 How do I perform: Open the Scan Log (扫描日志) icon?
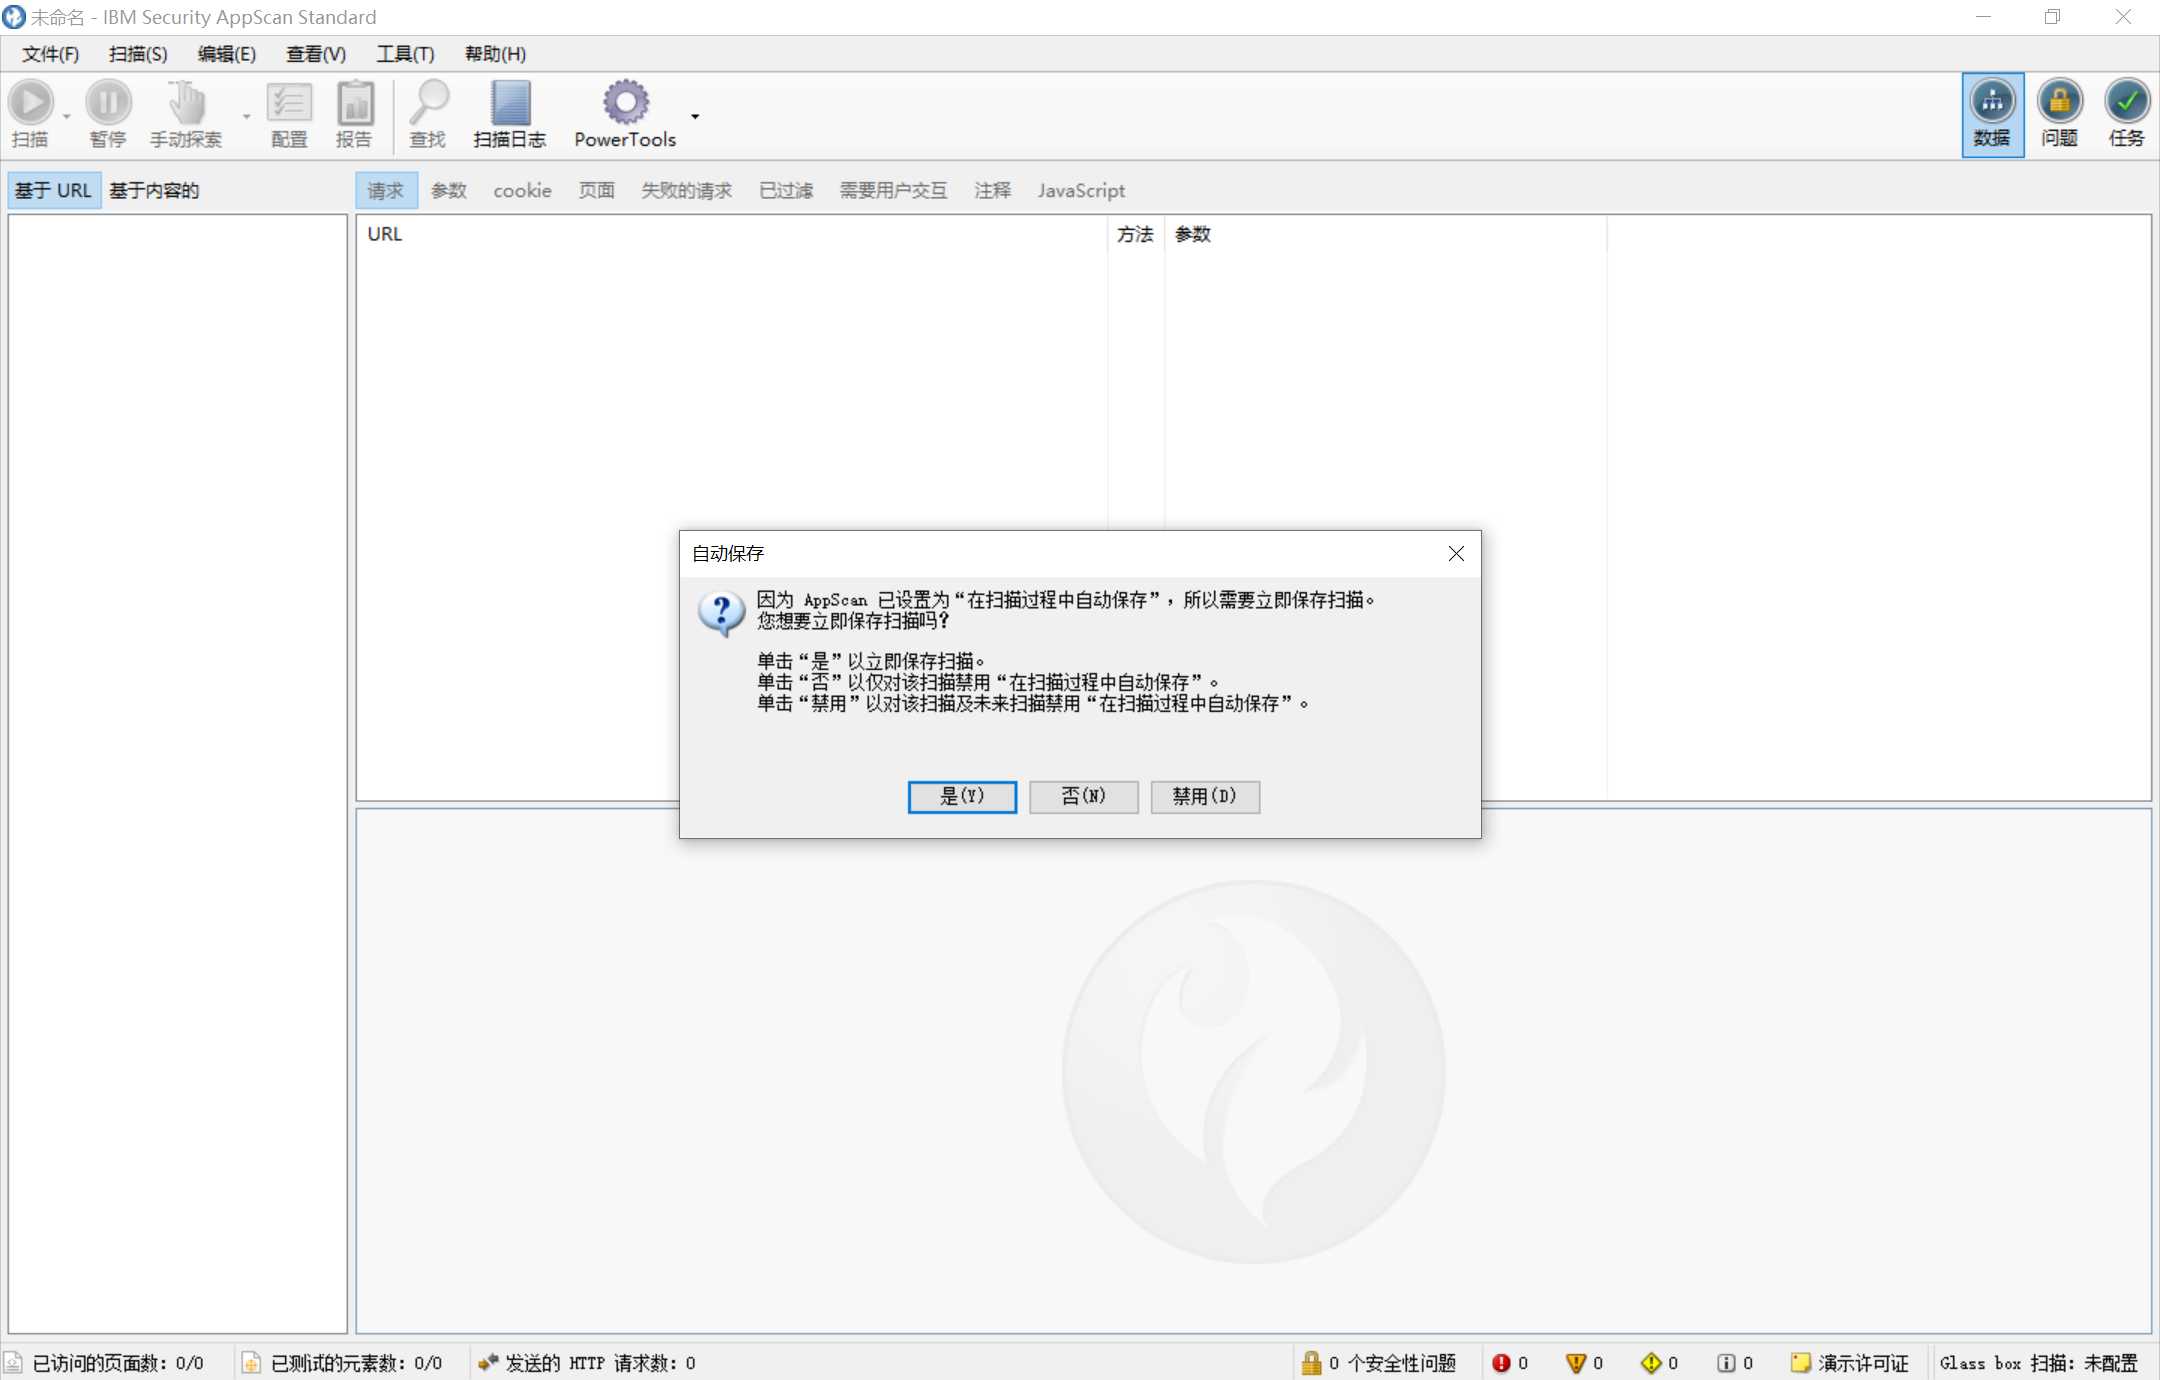(511, 102)
